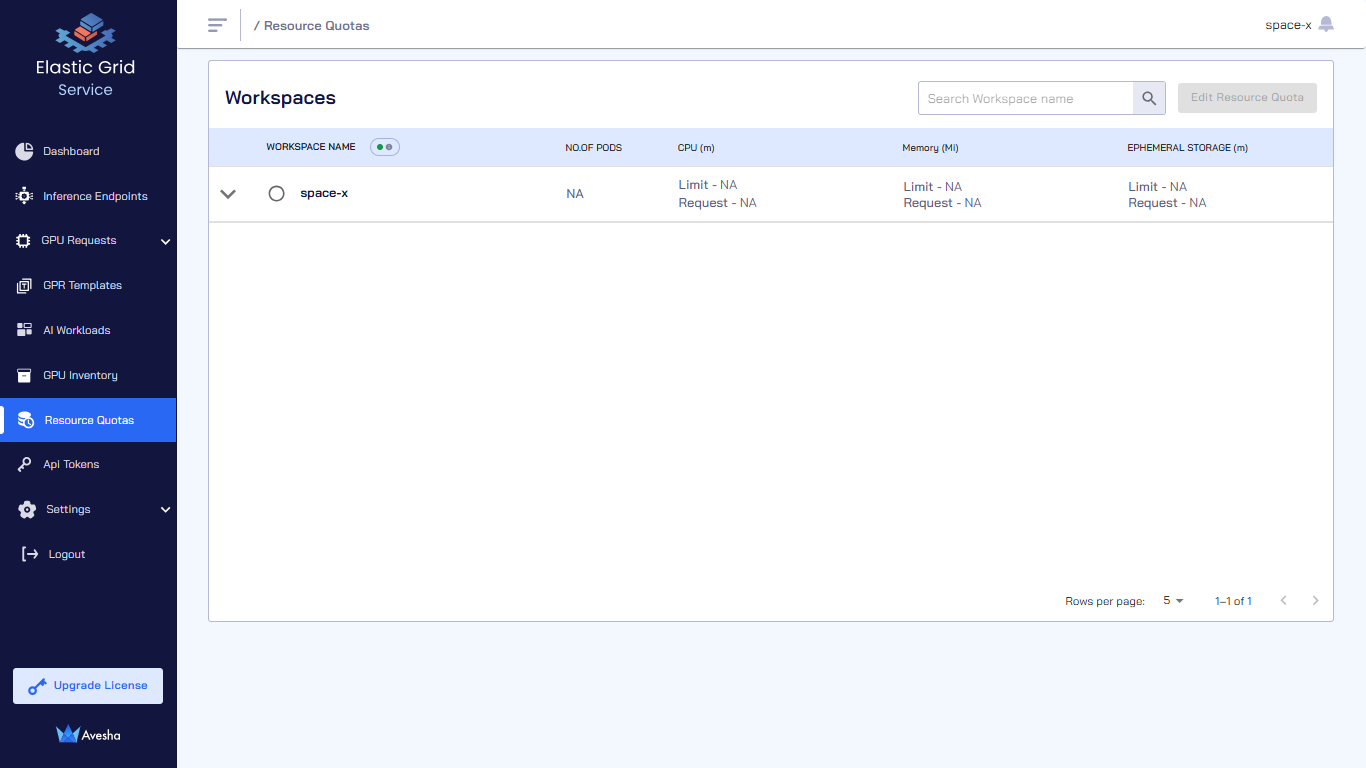Click the GPR Templates copy icon
The width and height of the screenshot is (1366, 768).
pos(24,286)
